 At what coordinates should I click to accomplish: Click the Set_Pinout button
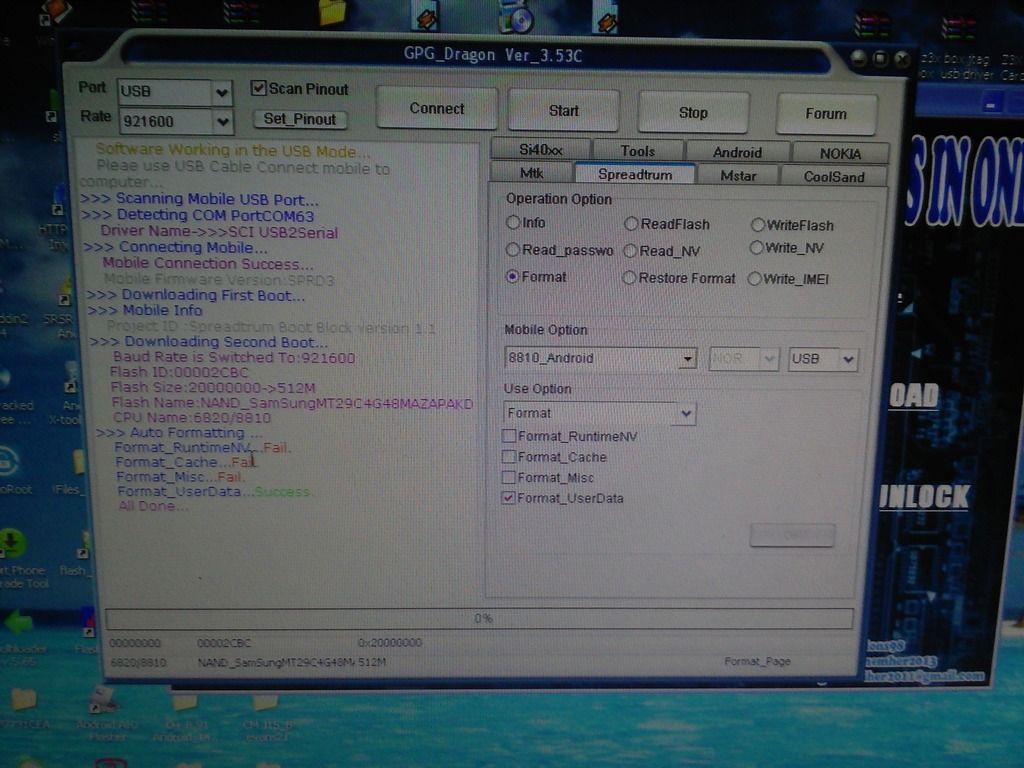[x=300, y=119]
